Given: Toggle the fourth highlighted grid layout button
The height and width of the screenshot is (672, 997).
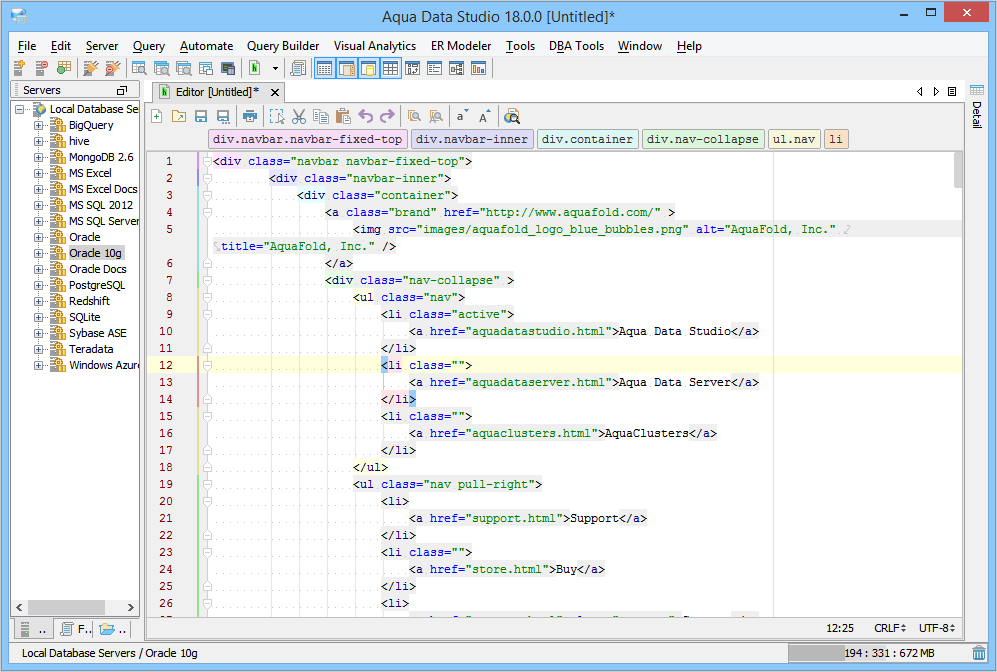Looking at the screenshot, I should click(390, 68).
